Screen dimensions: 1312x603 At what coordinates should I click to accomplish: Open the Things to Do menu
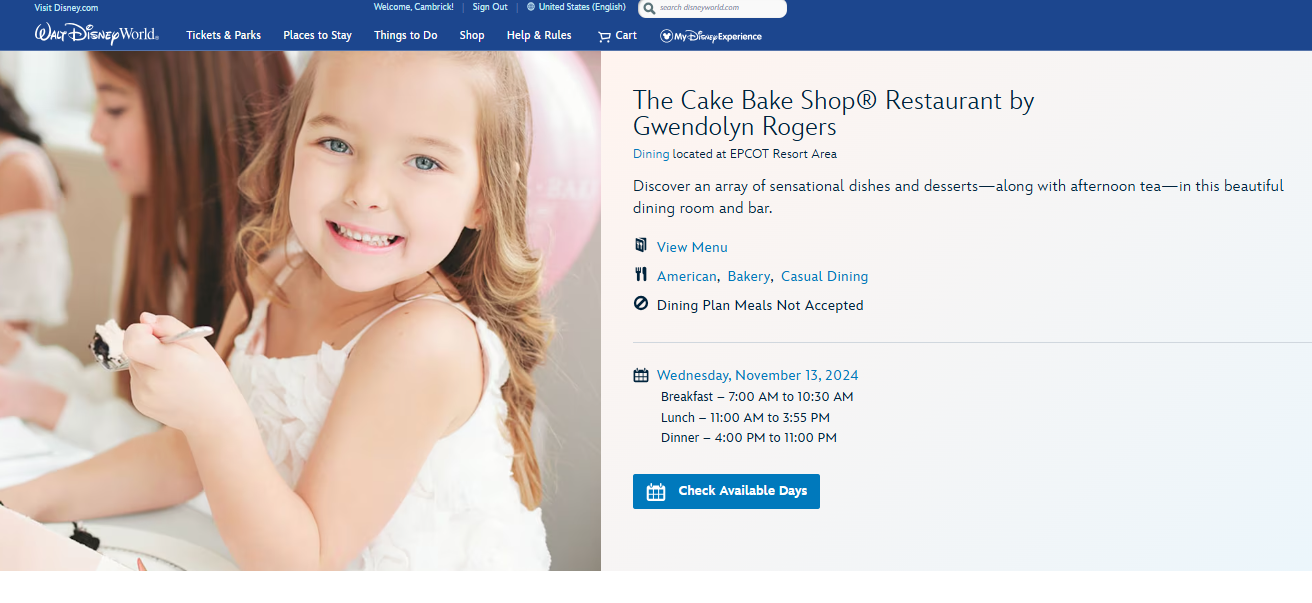click(405, 35)
